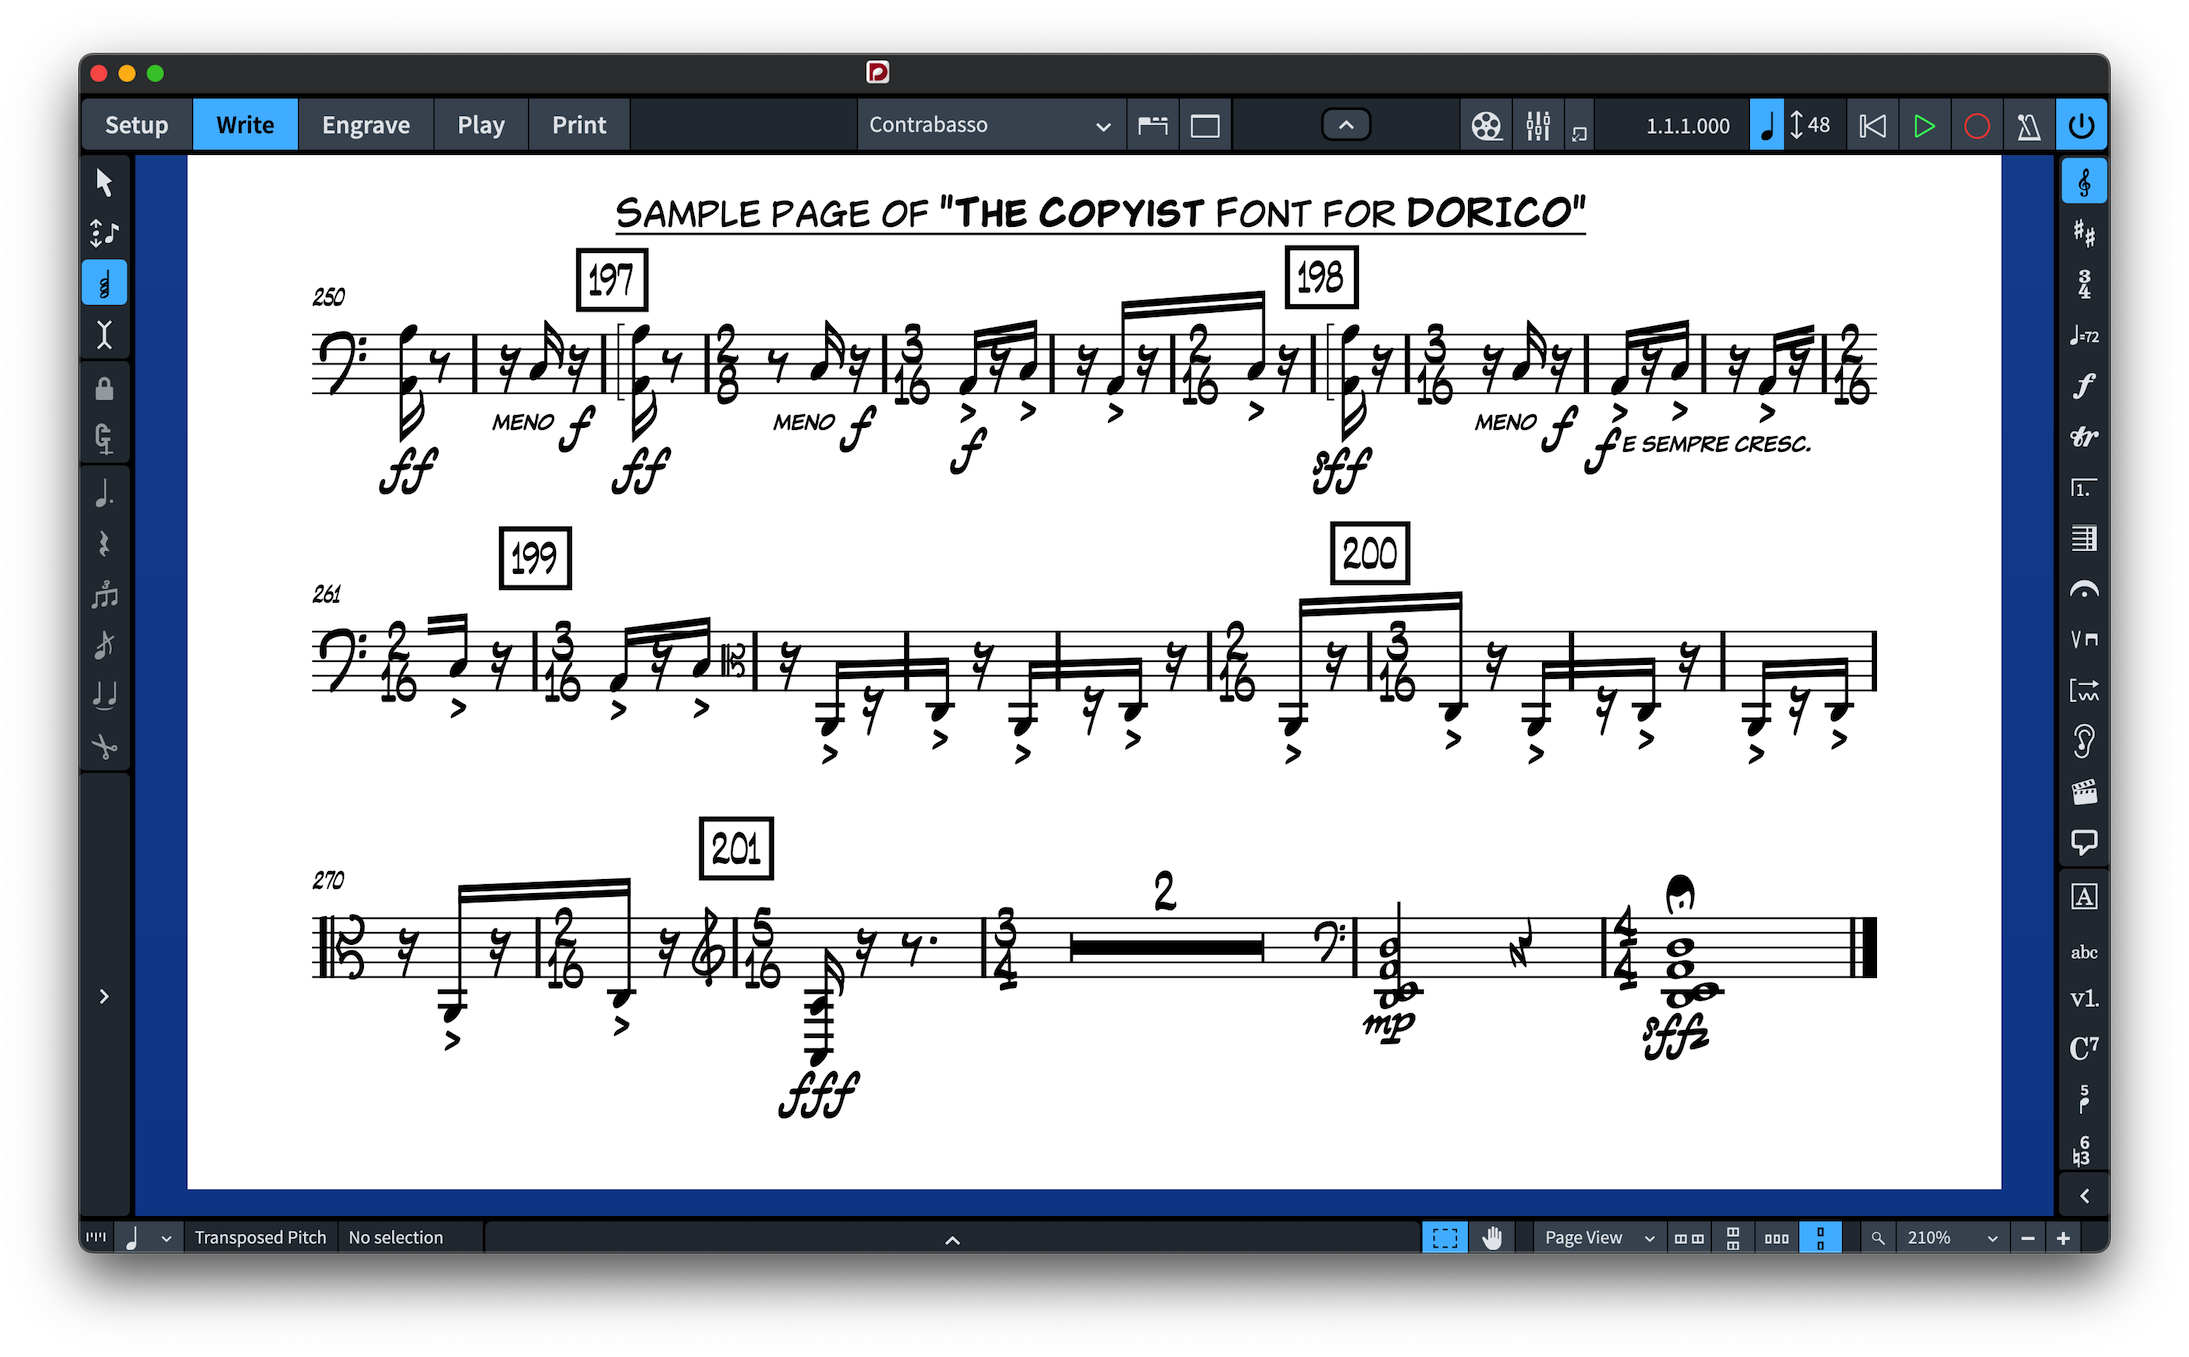Activate the Insert mode tool
This screenshot has height=1357, width=2189.
(104, 334)
